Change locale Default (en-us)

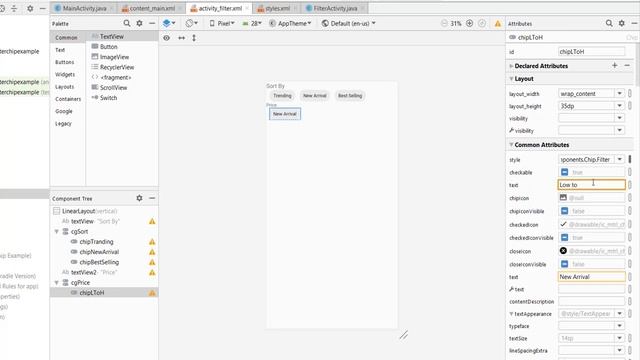tap(349, 23)
